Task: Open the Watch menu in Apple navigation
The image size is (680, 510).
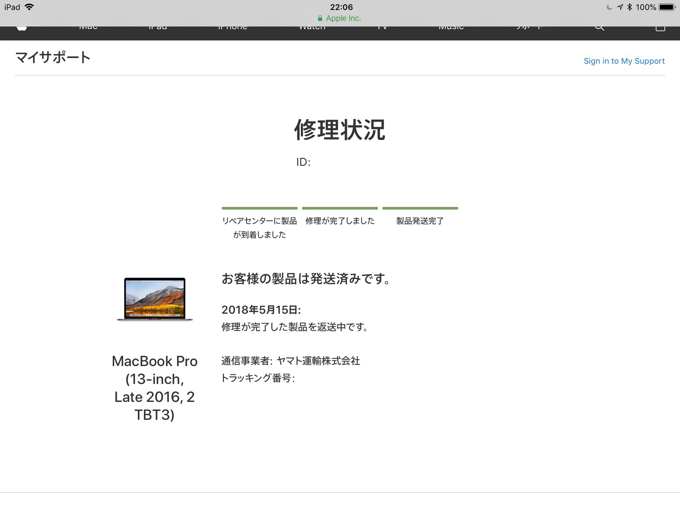Action: click(x=312, y=28)
